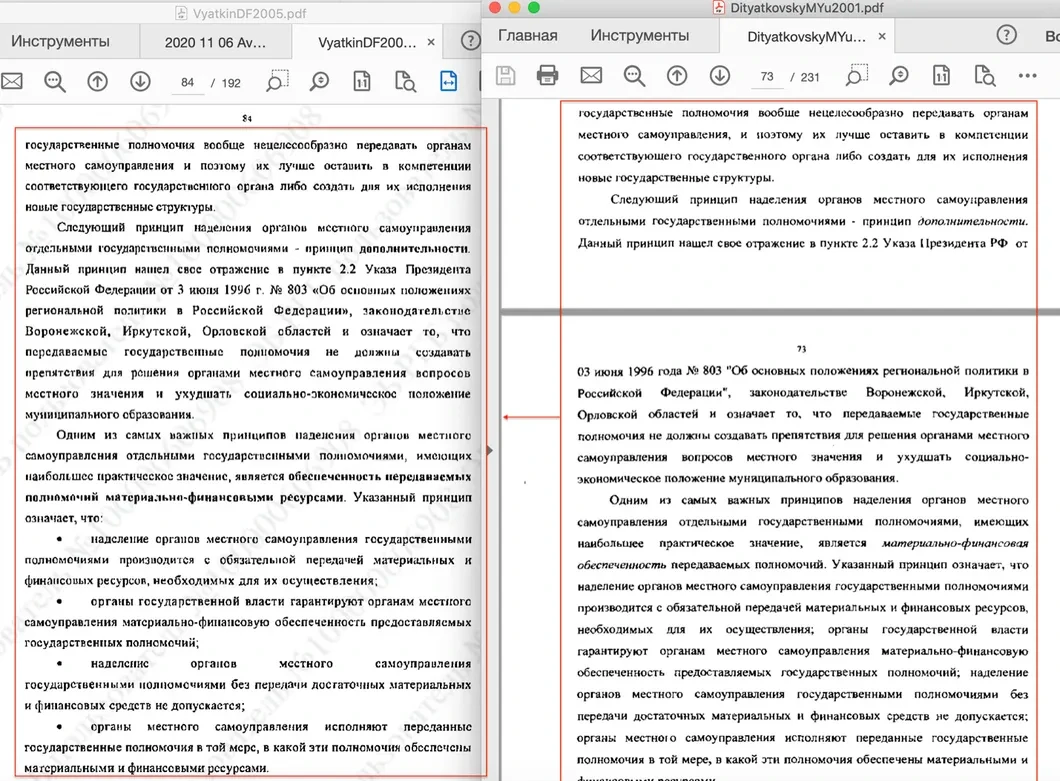
Task: Go to previous page in DityatkovskyMYu2001 window
Action: pos(677,75)
